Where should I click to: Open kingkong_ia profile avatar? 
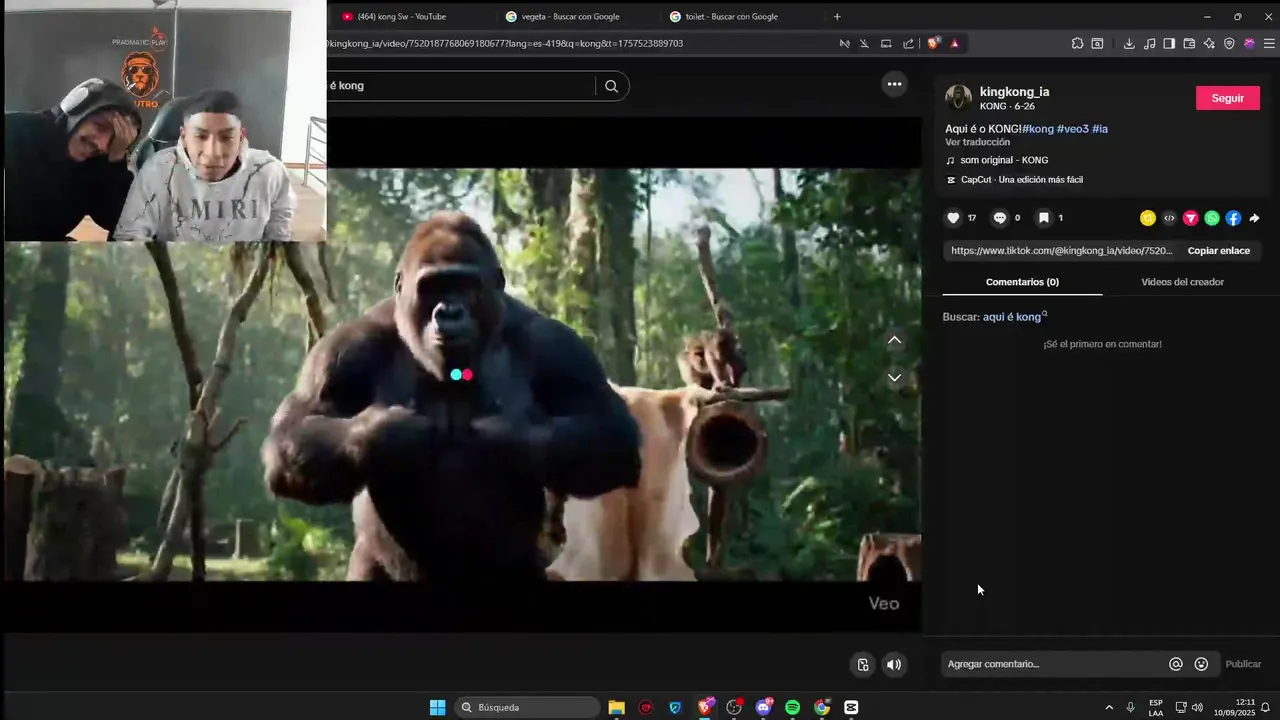958,97
